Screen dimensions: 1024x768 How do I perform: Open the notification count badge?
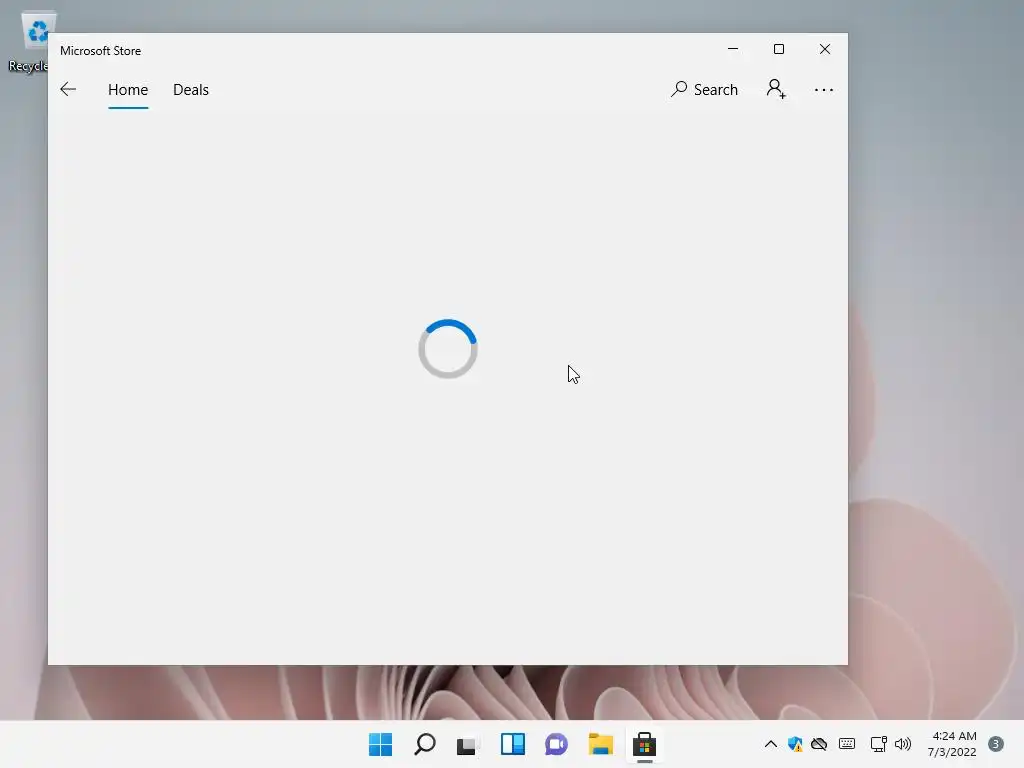pyautogui.click(x=996, y=744)
